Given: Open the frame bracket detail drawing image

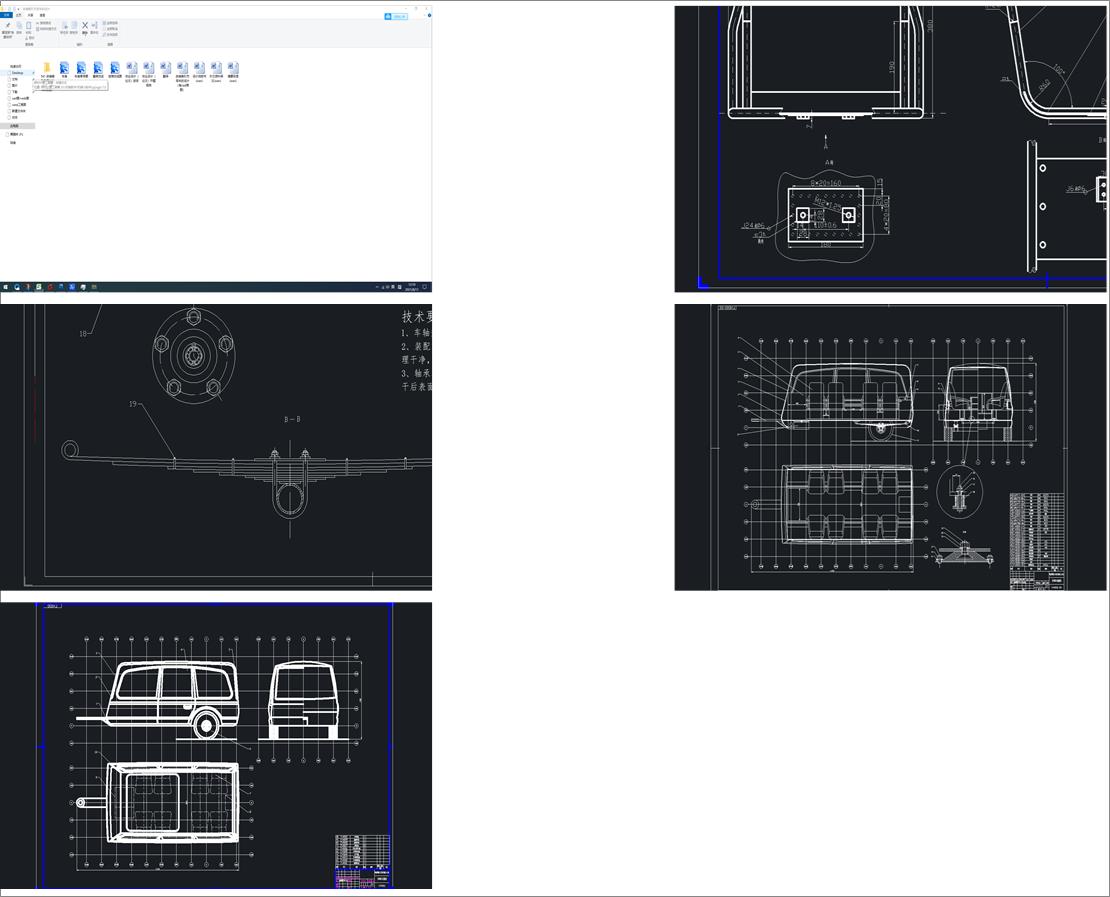Looking at the screenshot, I should click(x=891, y=149).
